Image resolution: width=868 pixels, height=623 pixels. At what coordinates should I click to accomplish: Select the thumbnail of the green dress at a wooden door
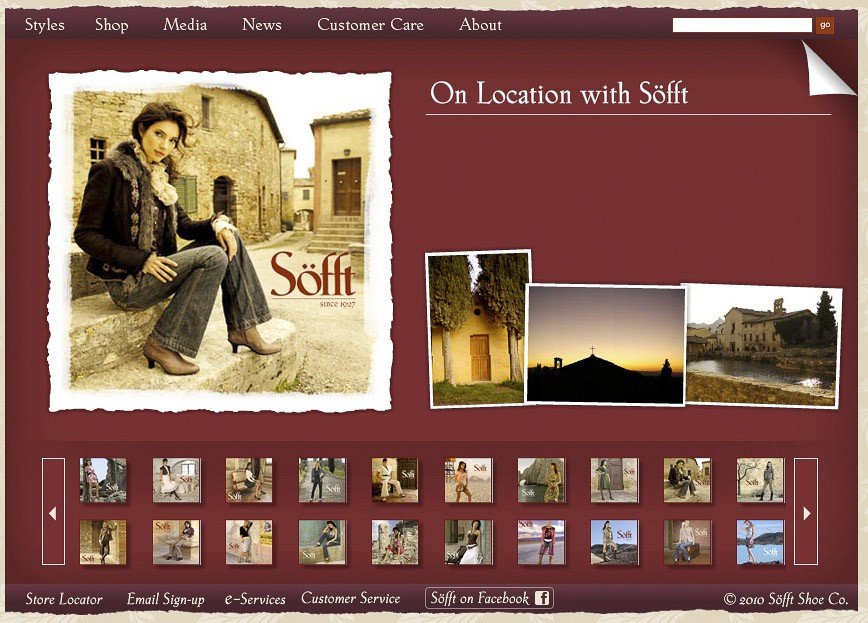click(x=614, y=480)
